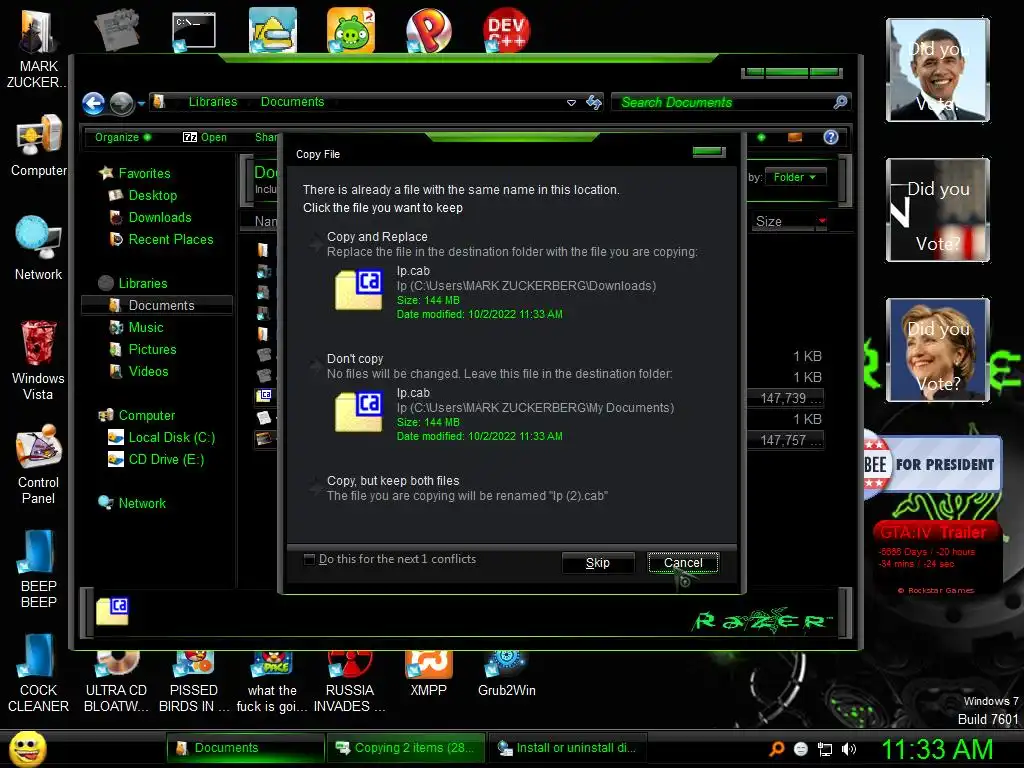Switch to 'Install or uninstall di...' taskbar button
The width and height of the screenshot is (1024, 768).
(x=568, y=748)
